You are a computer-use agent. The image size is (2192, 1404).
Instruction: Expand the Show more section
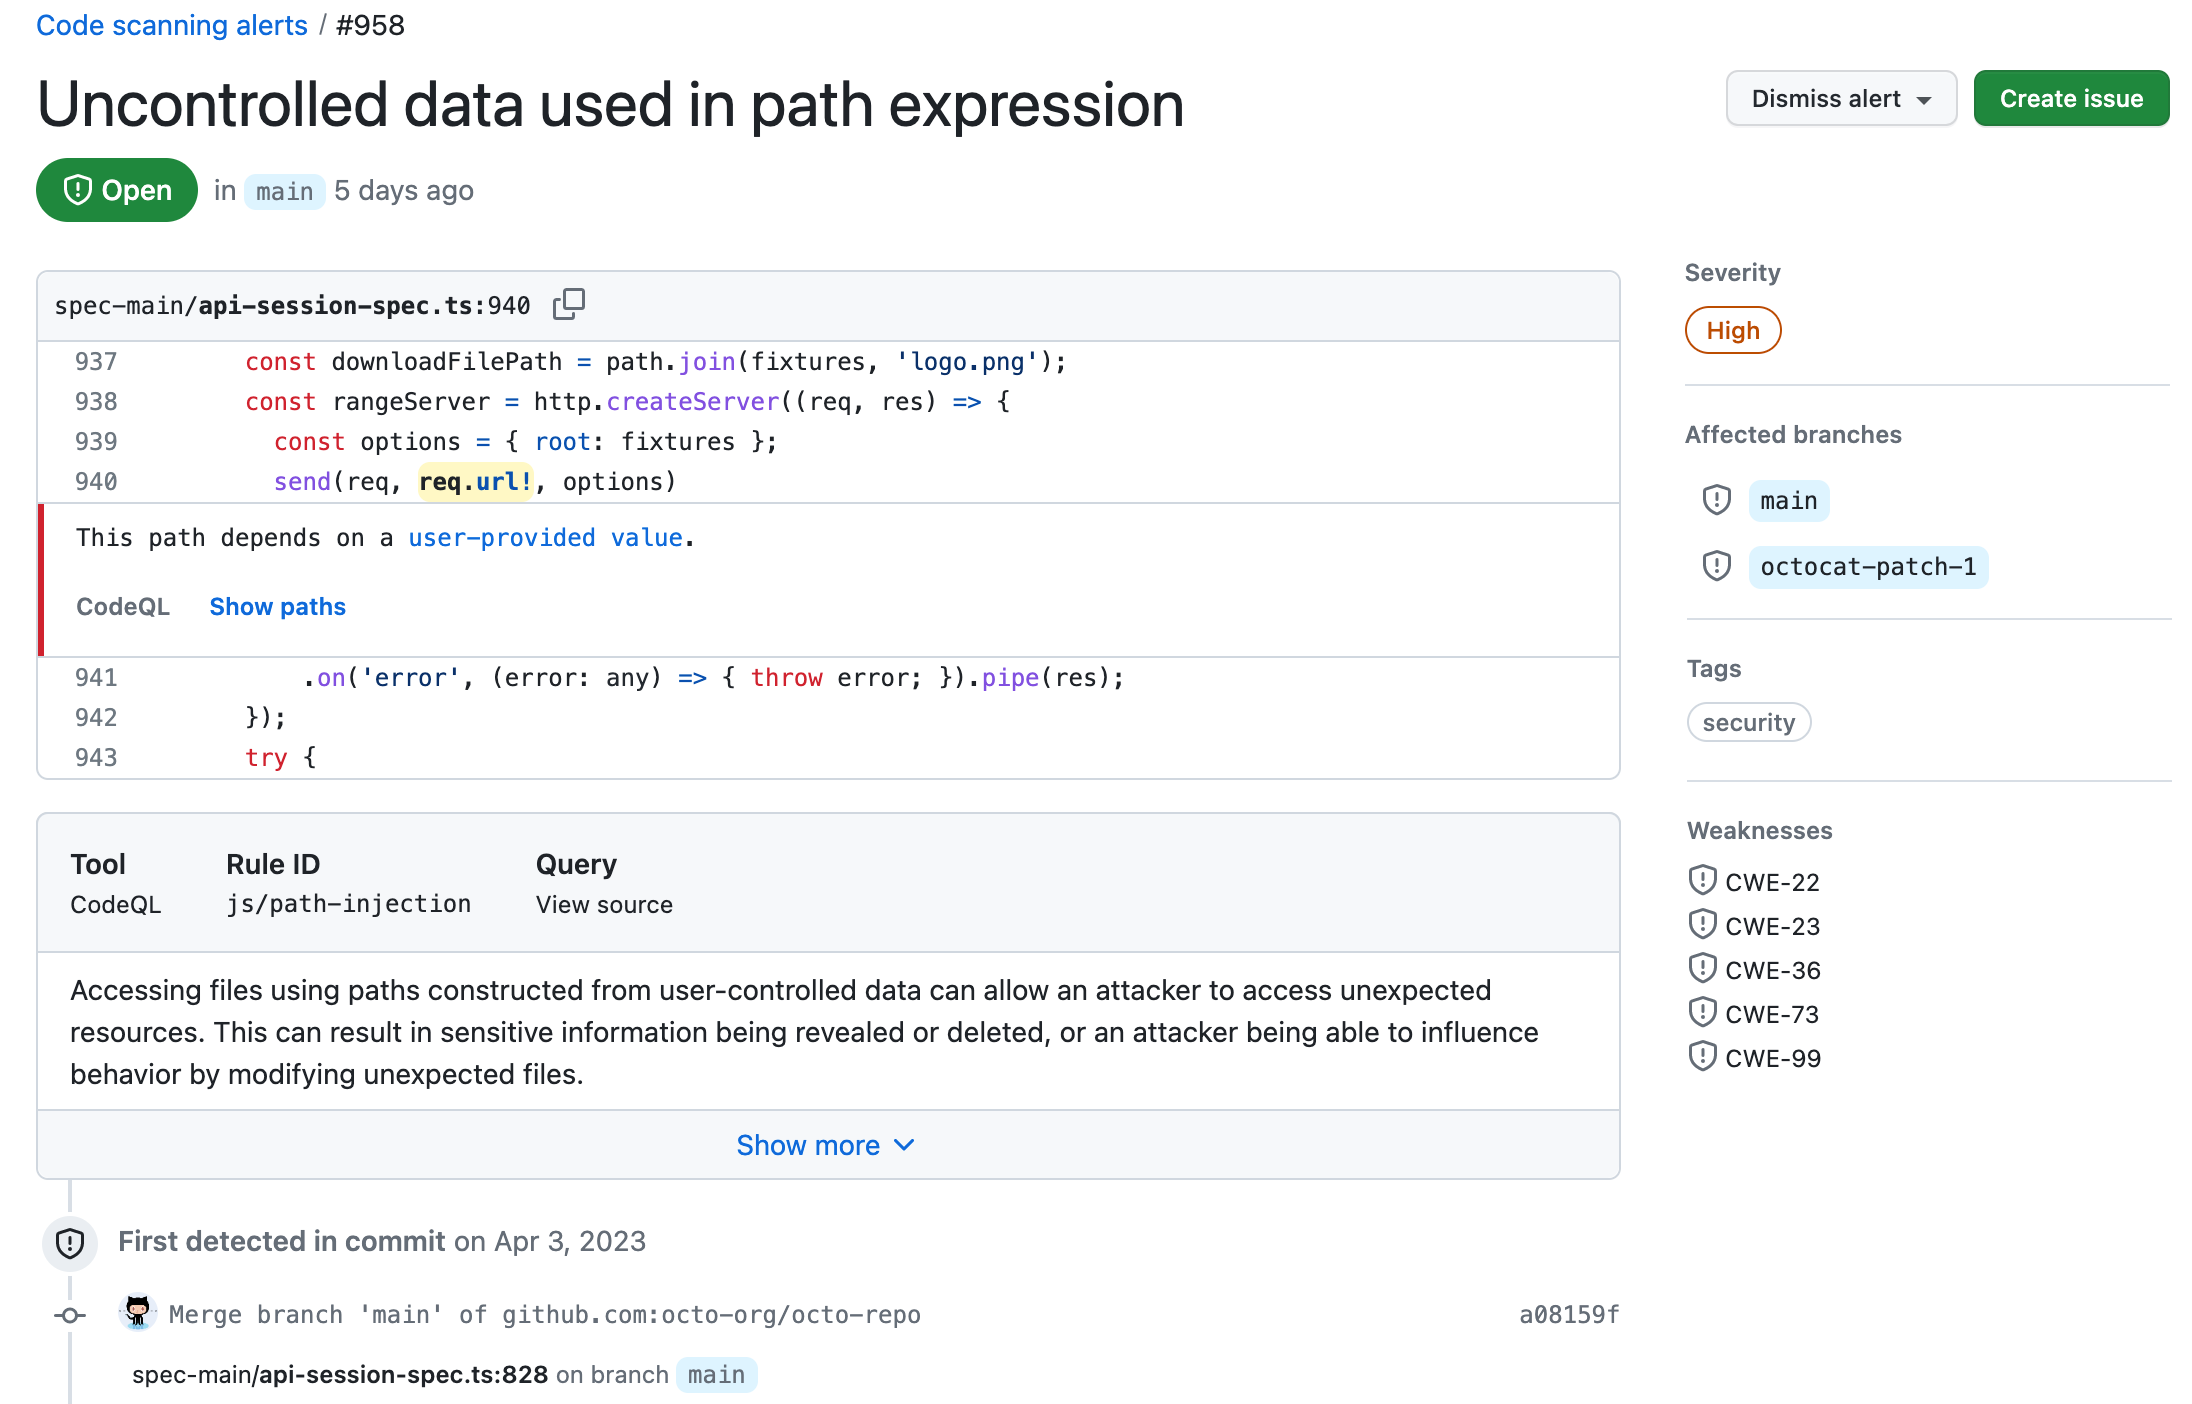(x=826, y=1145)
